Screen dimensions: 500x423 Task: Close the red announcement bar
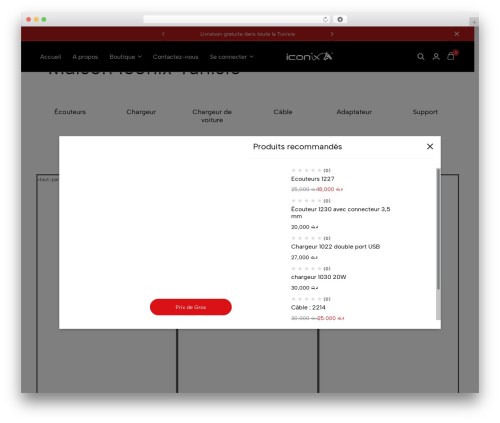click(457, 34)
